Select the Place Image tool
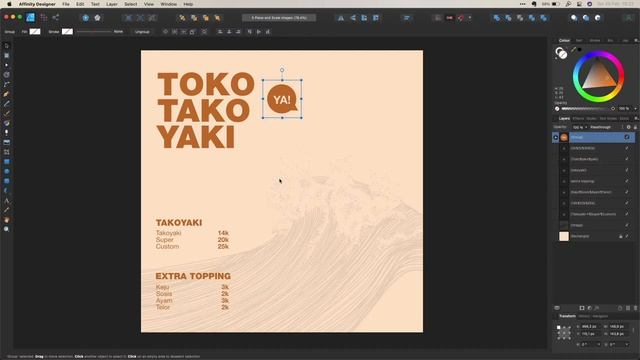This screenshot has width=640, height=360. tap(7, 142)
